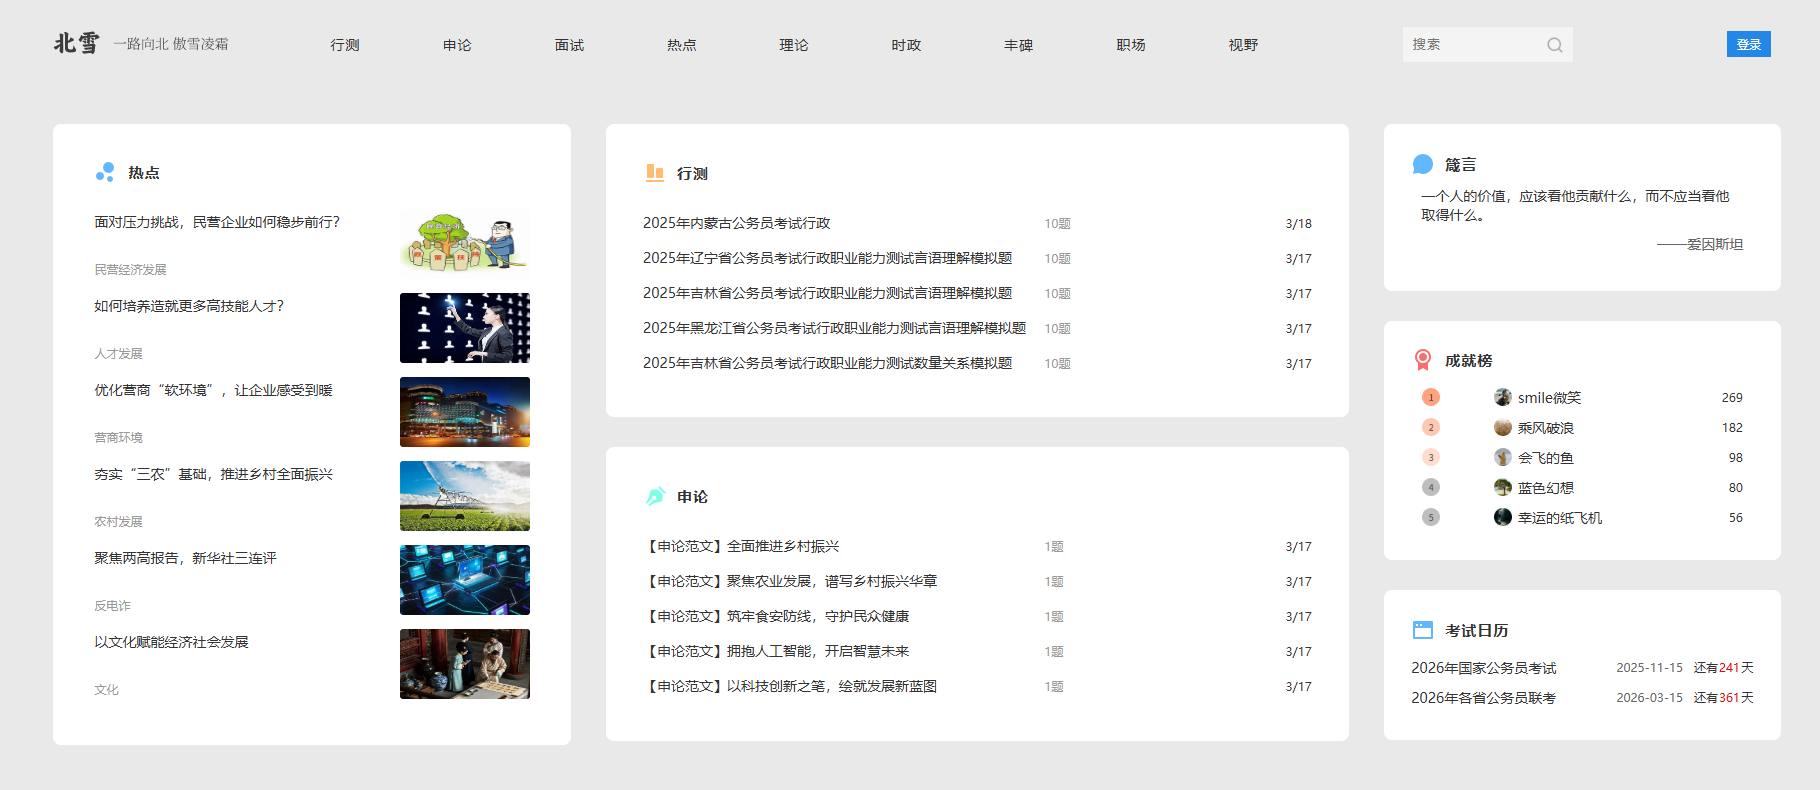Select 职场 in the top navigation
This screenshot has width=1820, height=790.
click(x=1130, y=45)
